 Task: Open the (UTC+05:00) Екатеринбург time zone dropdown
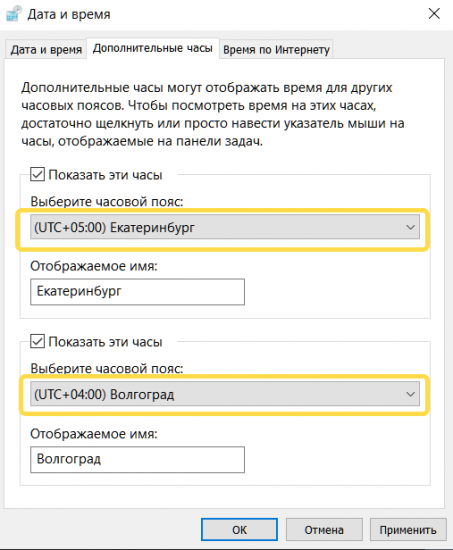(x=225, y=227)
